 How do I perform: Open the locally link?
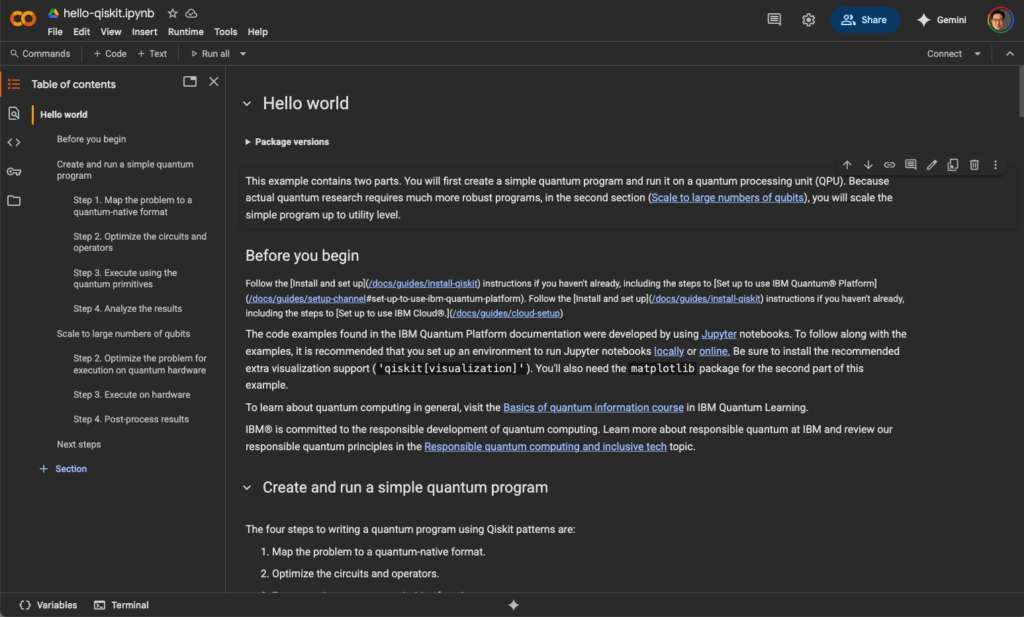click(669, 351)
